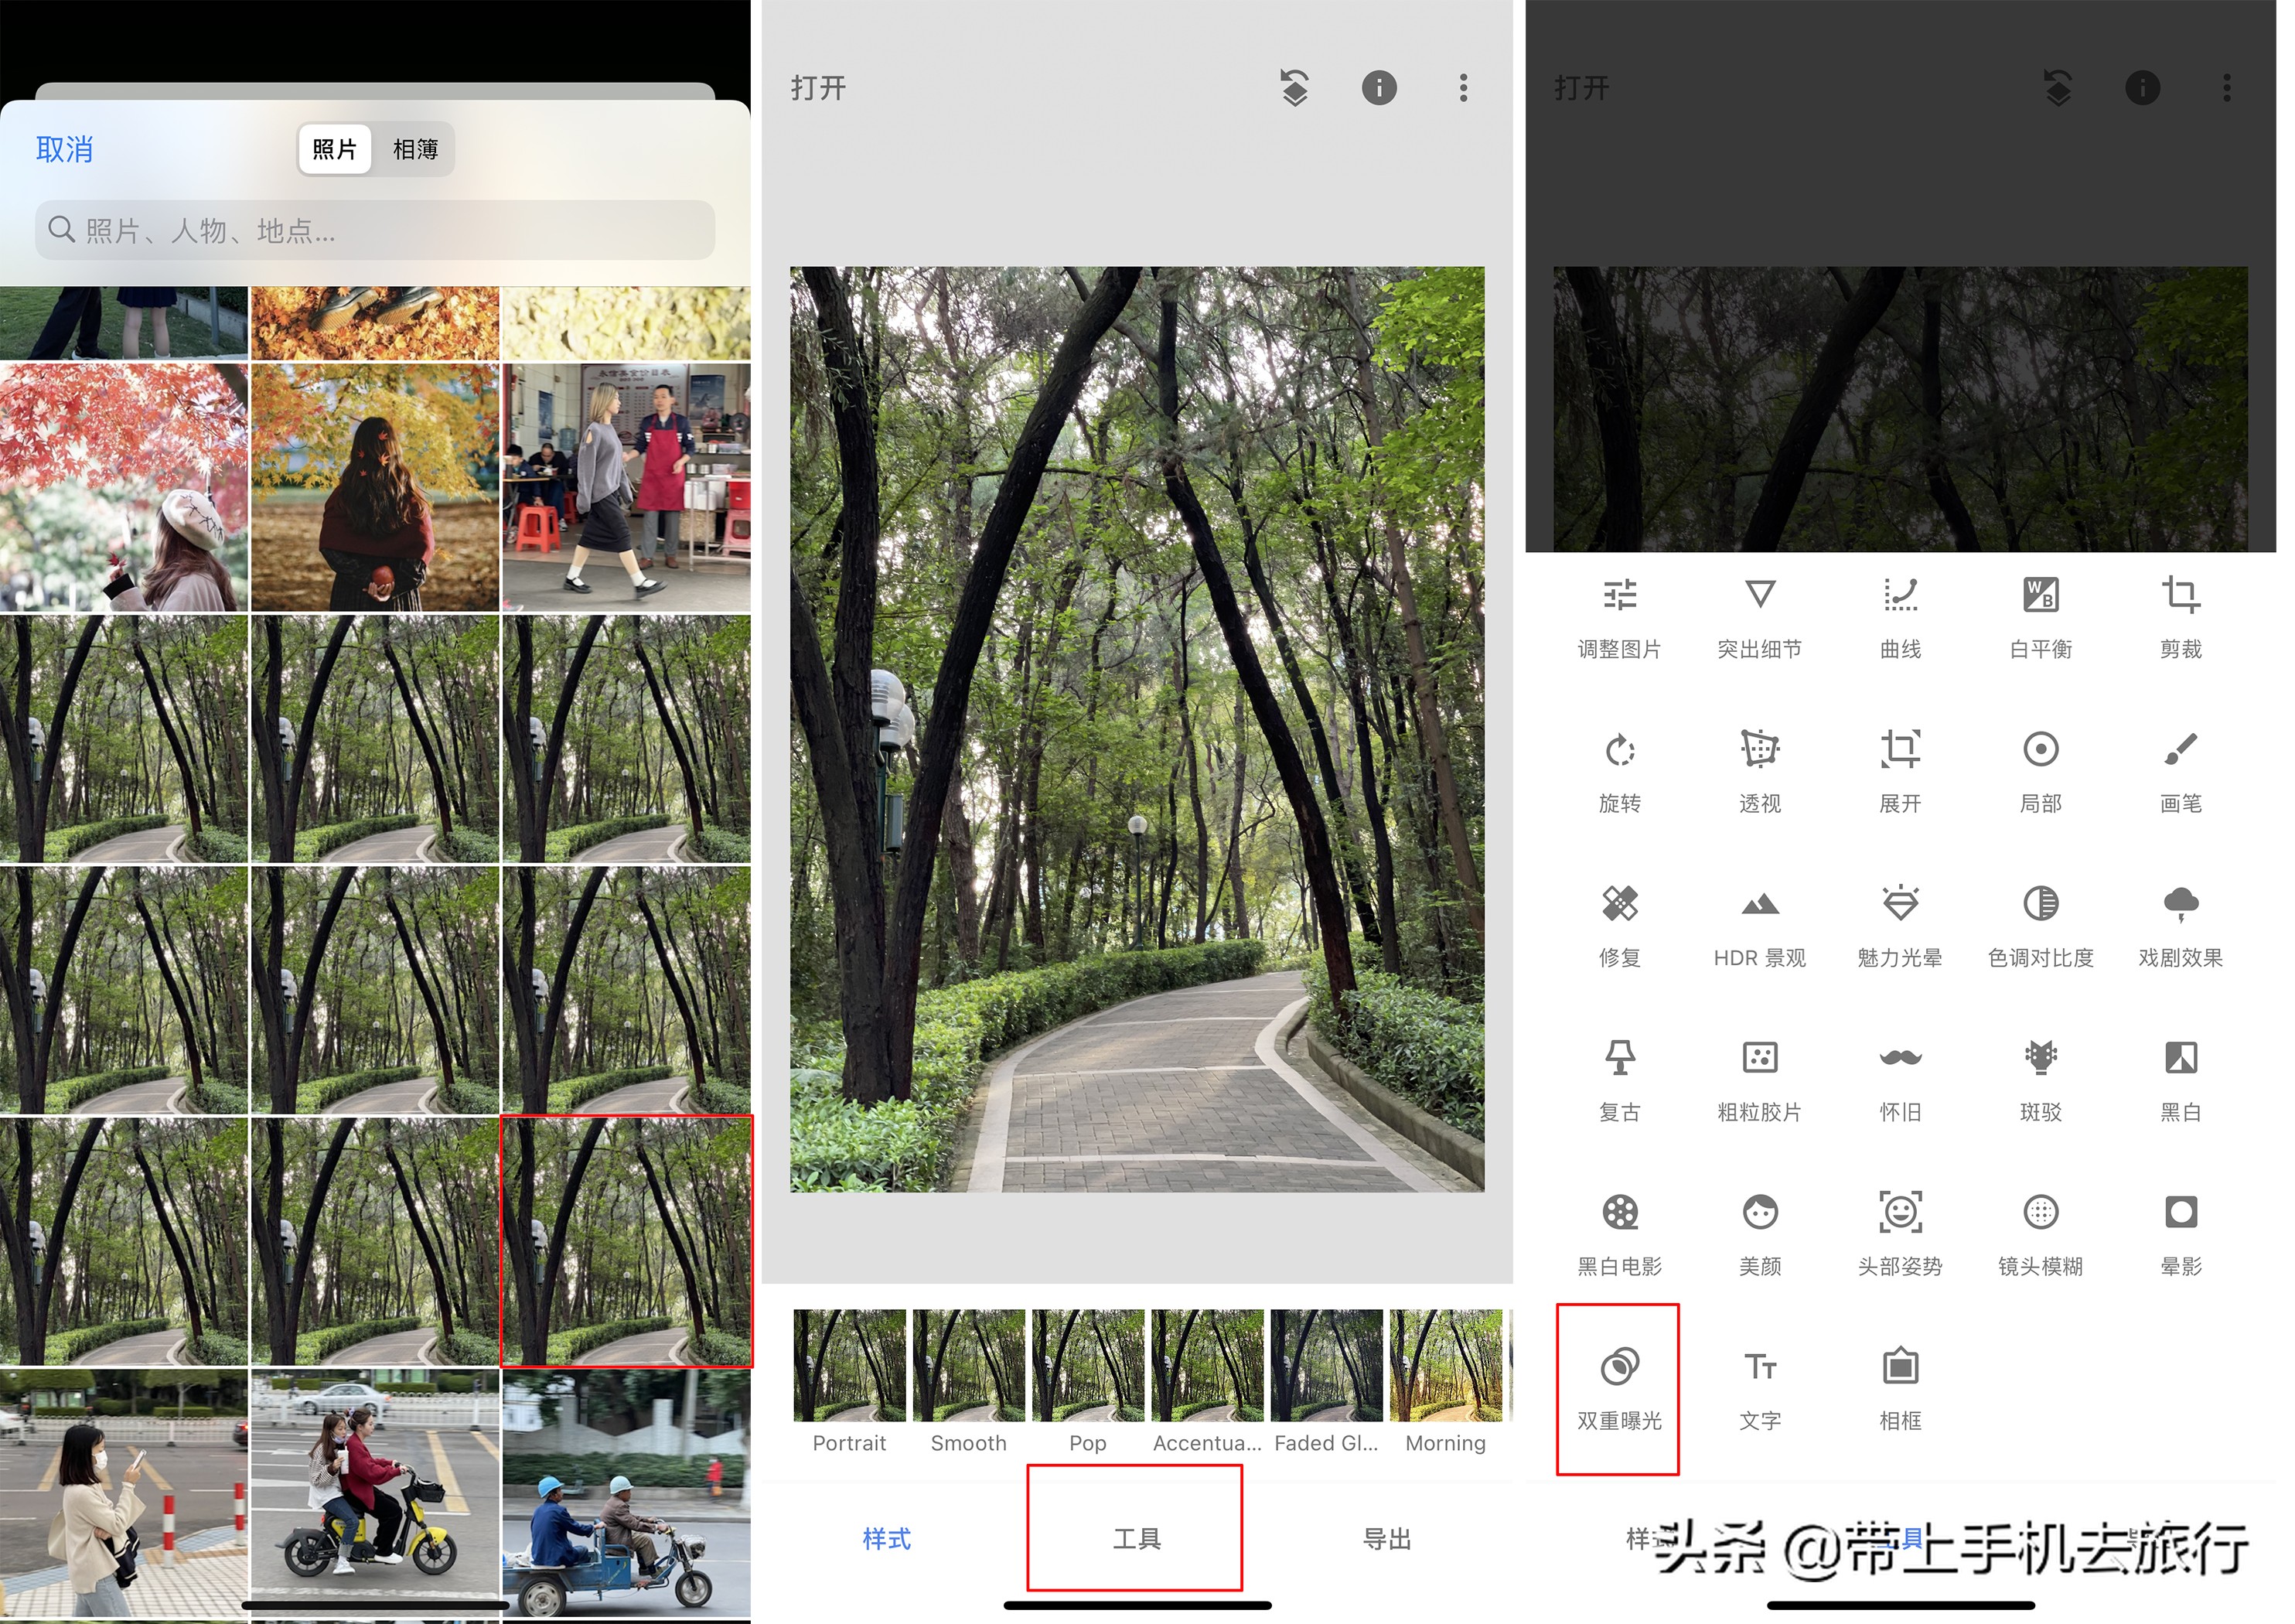Select the 剪裁 crop tool
This screenshot has width=2295, height=1624.
coord(2181,618)
